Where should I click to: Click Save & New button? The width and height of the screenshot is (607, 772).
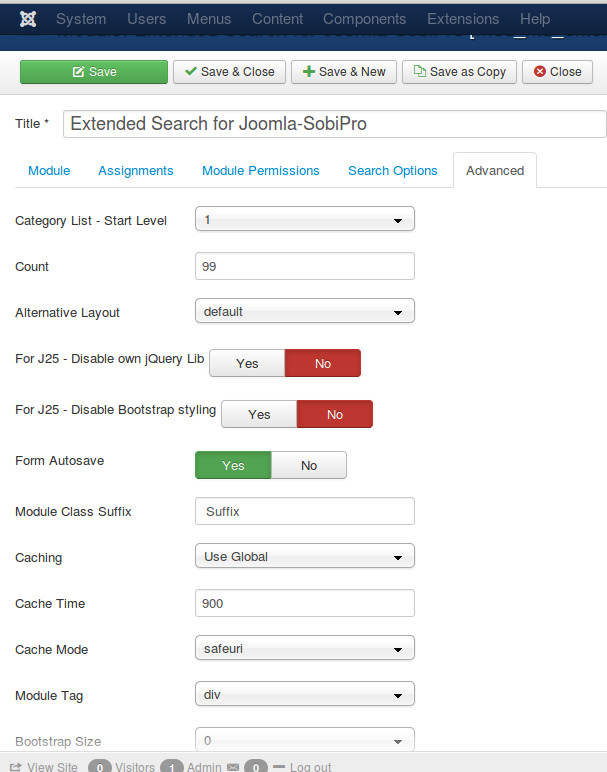344,72
